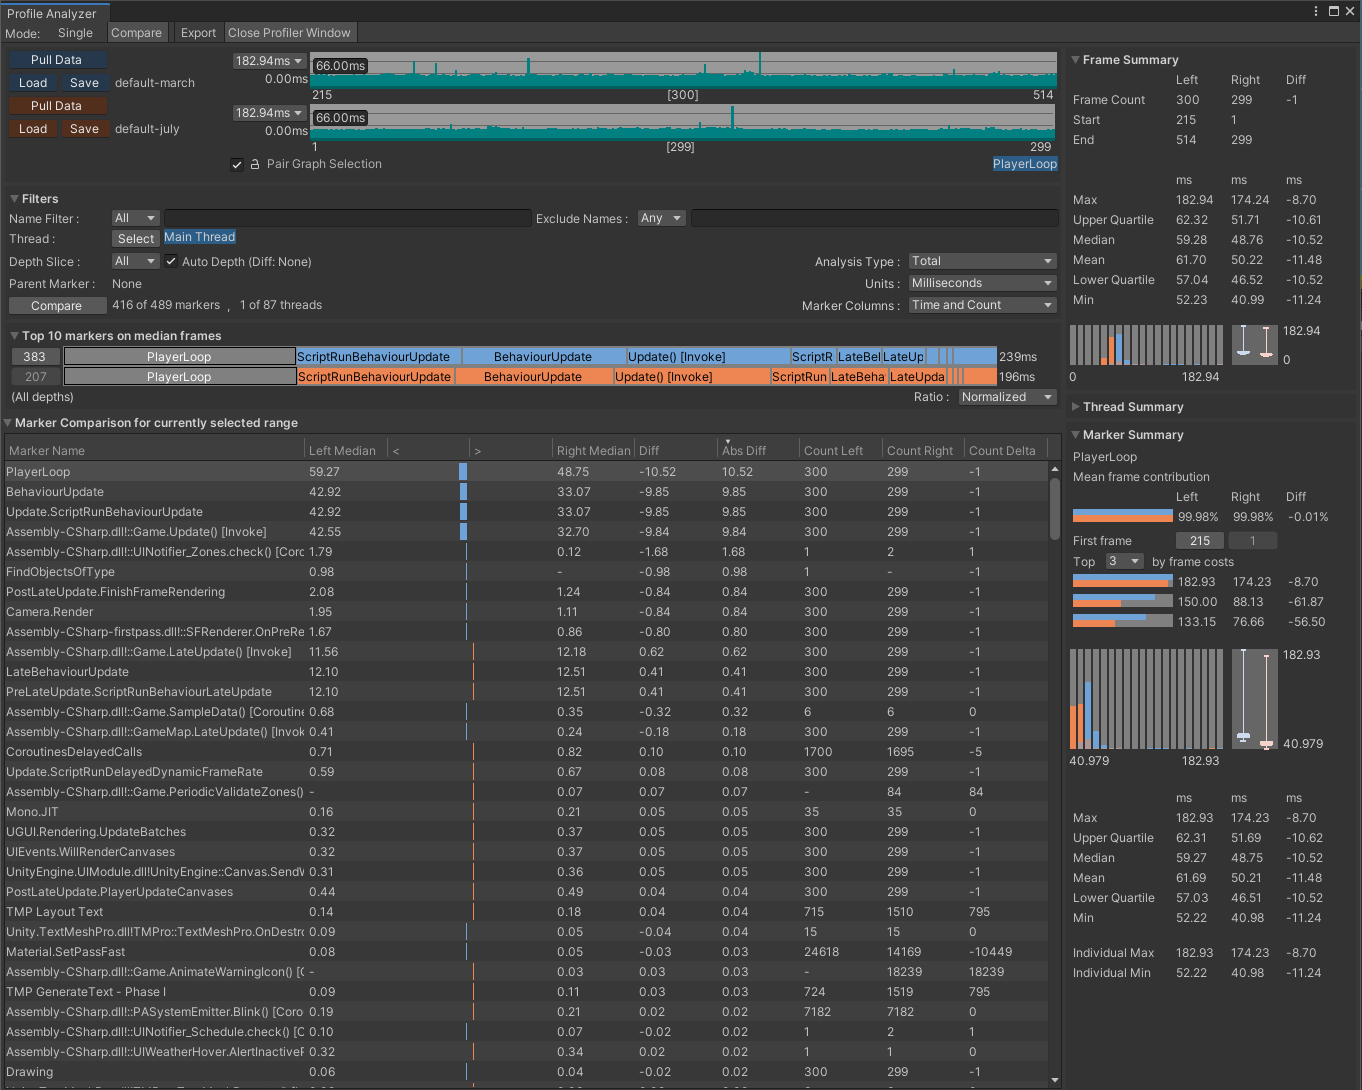The image size is (1362, 1090).
Task: Open Ratio Normalized dropdown
Action: (x=1008, y=397)
